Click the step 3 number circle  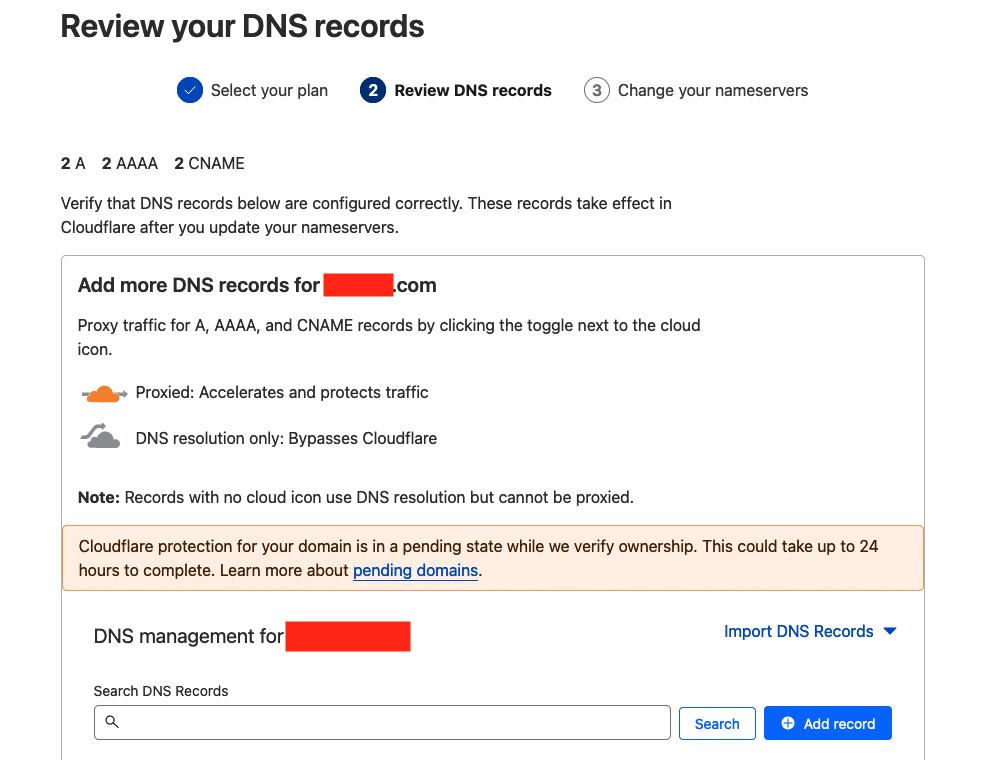597,91
